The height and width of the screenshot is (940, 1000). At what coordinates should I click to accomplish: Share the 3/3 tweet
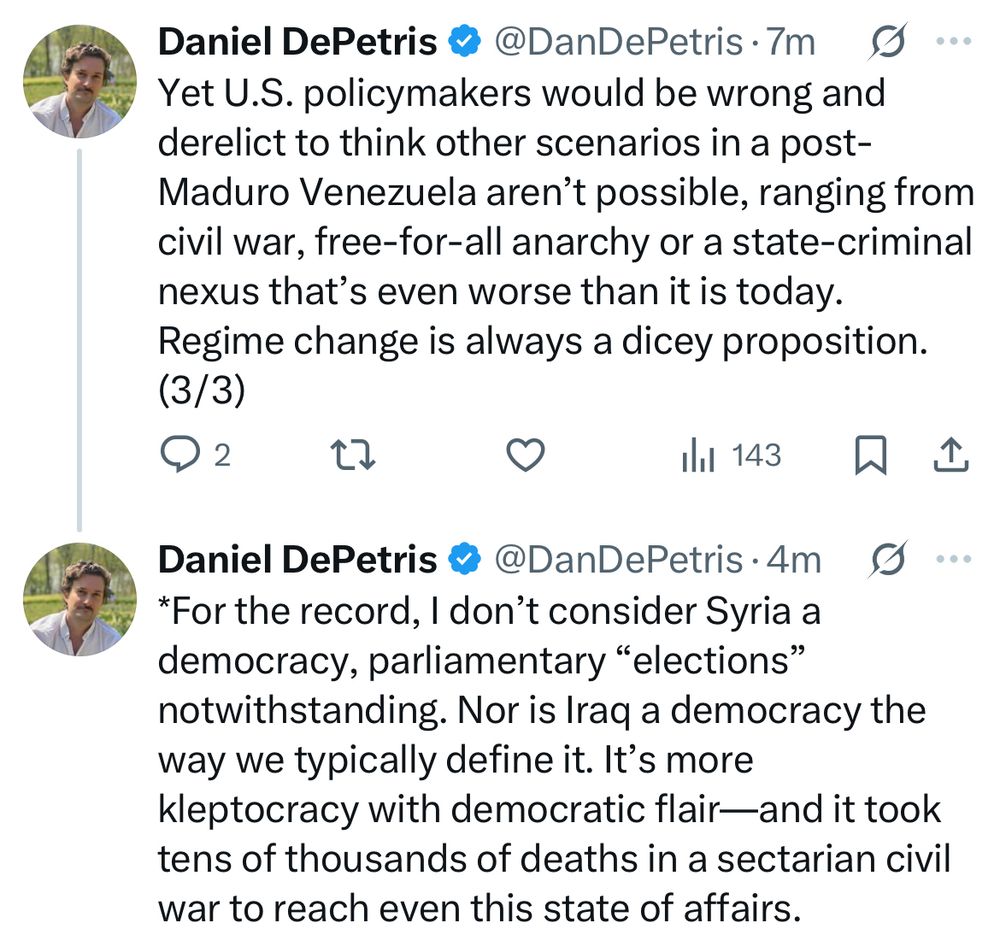(x=951, y=456)
